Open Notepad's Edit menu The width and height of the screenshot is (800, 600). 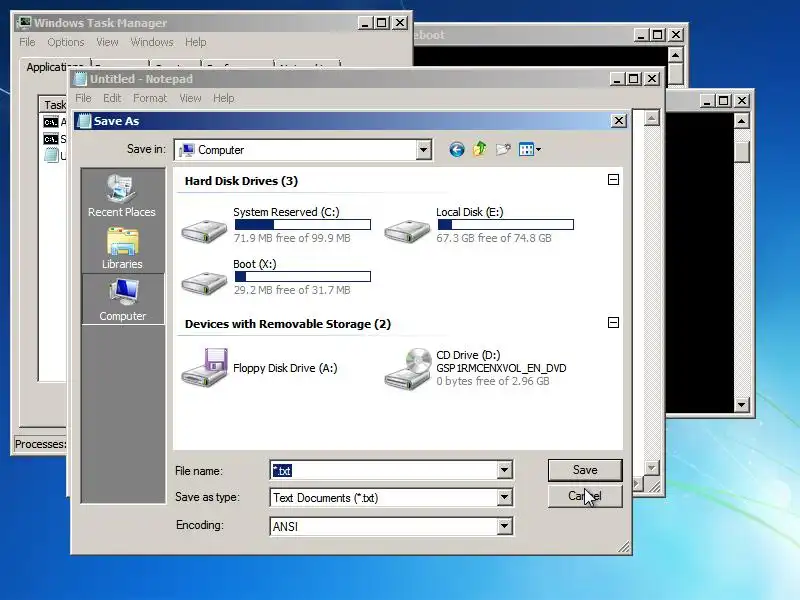112,98
